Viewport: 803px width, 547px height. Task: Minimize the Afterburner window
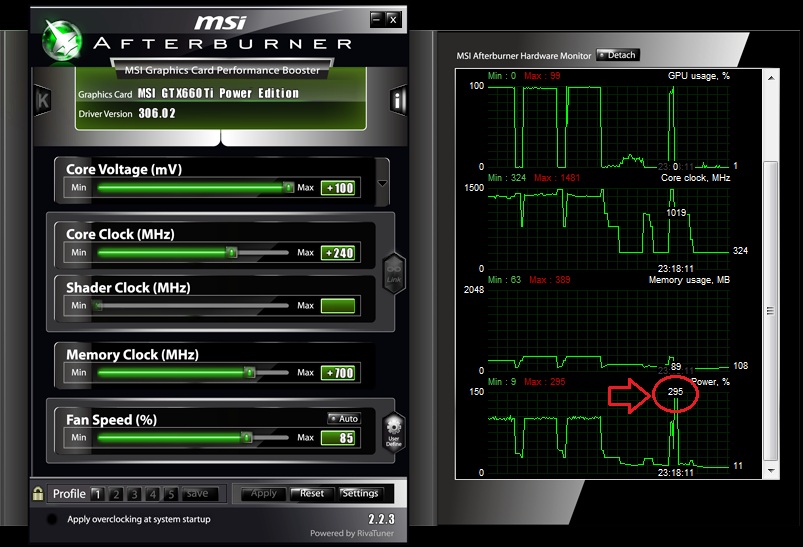[x=376, y=19]
